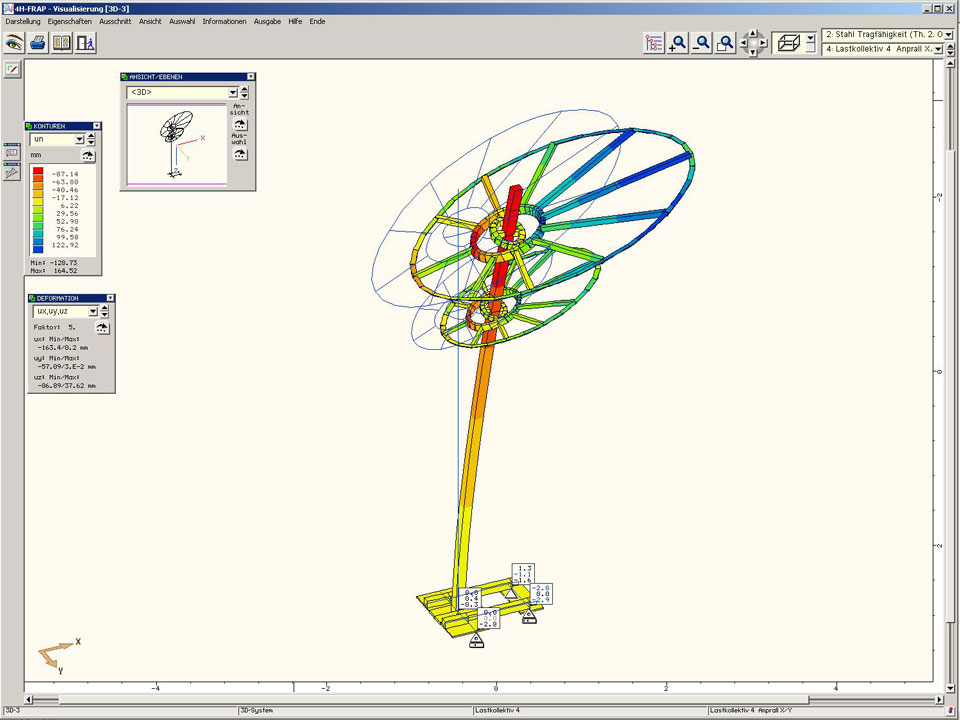Open the <3D> view dropdown
Image resolution: width=960 pixels, height=720 pixels.
[x=232, y=92]
